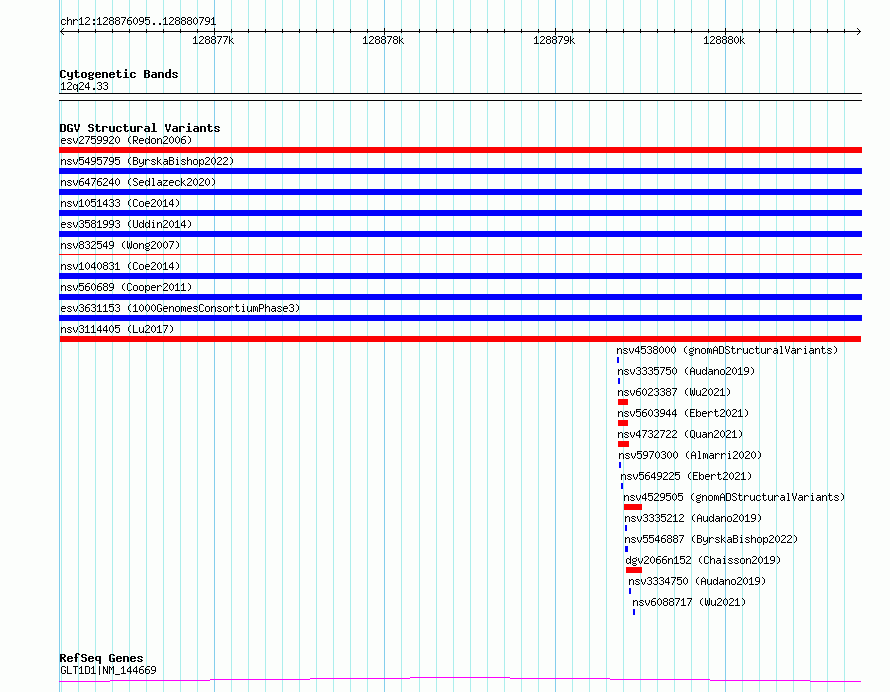Screen dimensions: 890x692
Task: Click the DGV Structural Variants track heading
Action: point(140,128)
